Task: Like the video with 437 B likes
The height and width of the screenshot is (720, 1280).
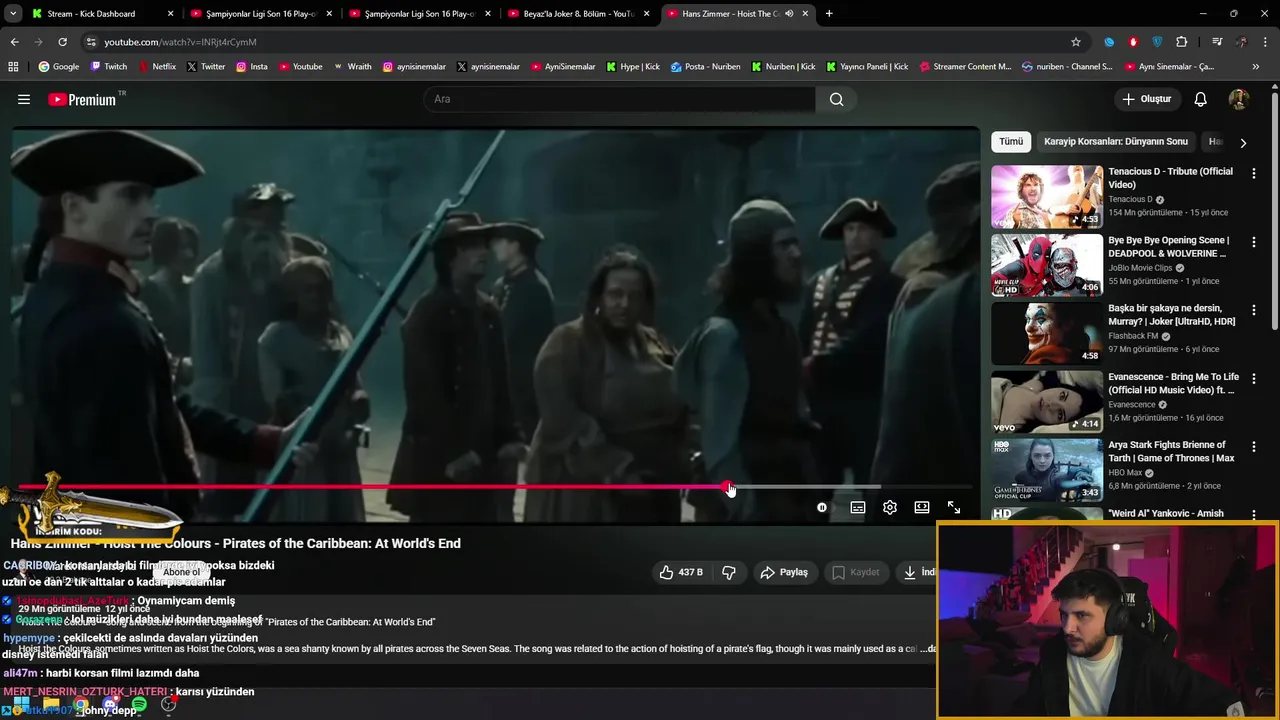Action: tap(680, 572)
